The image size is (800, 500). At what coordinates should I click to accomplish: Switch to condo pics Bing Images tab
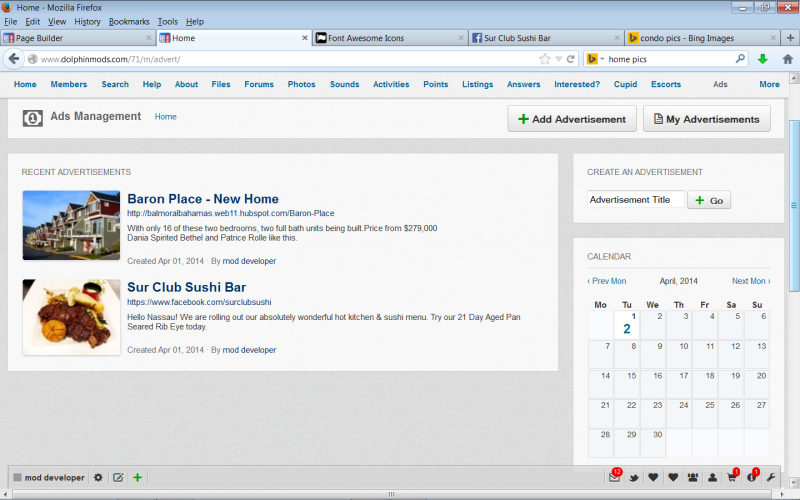pos(703,38)
